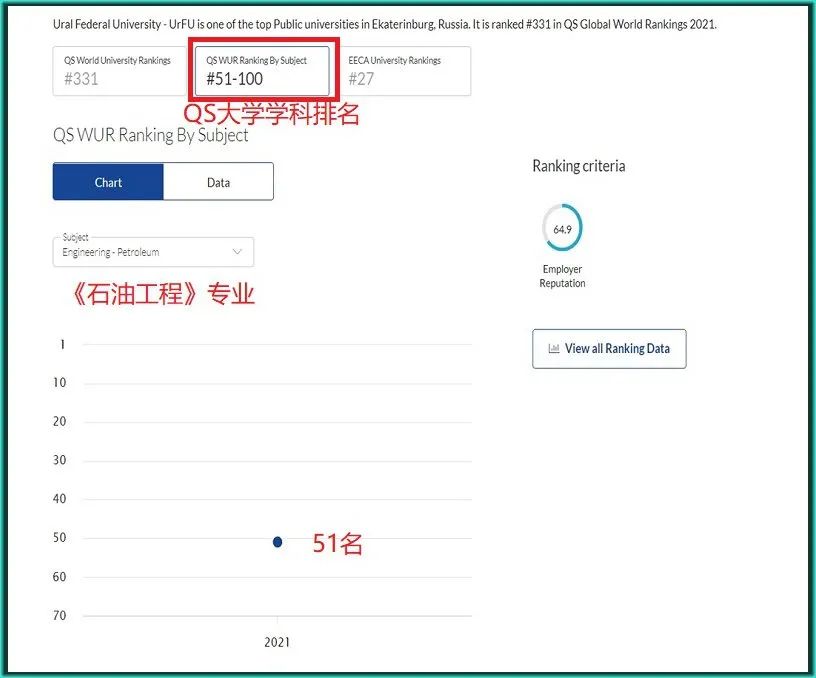Click the EECA University Rankings #27 card

405,70
